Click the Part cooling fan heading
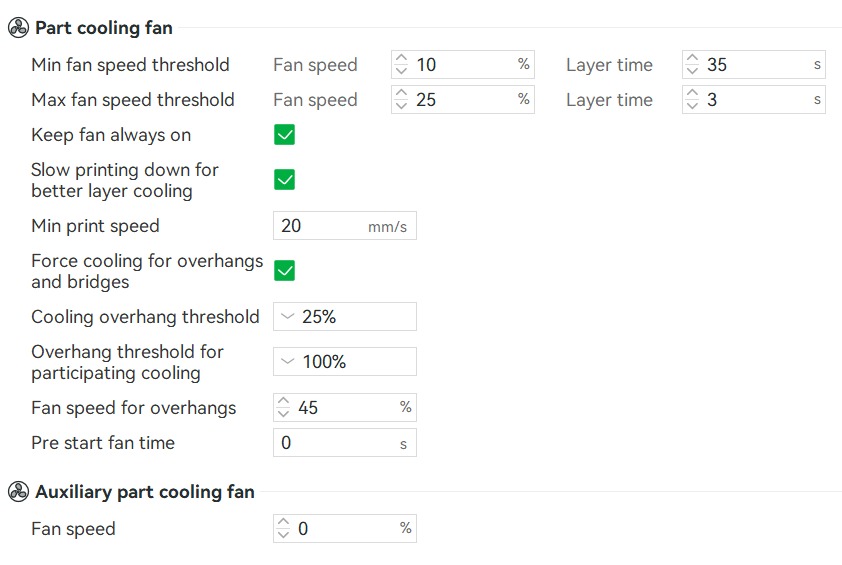Viewport: 842px width, 565px height. coord(104,27)
